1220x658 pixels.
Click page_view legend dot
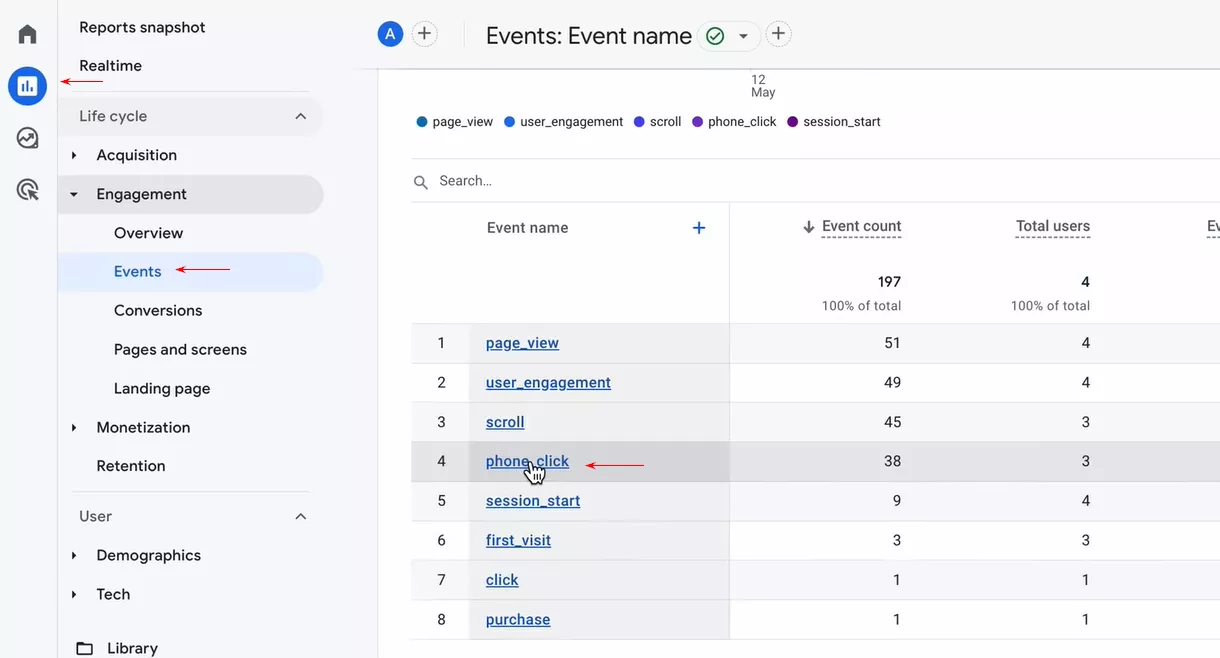(x=422, y=122)
